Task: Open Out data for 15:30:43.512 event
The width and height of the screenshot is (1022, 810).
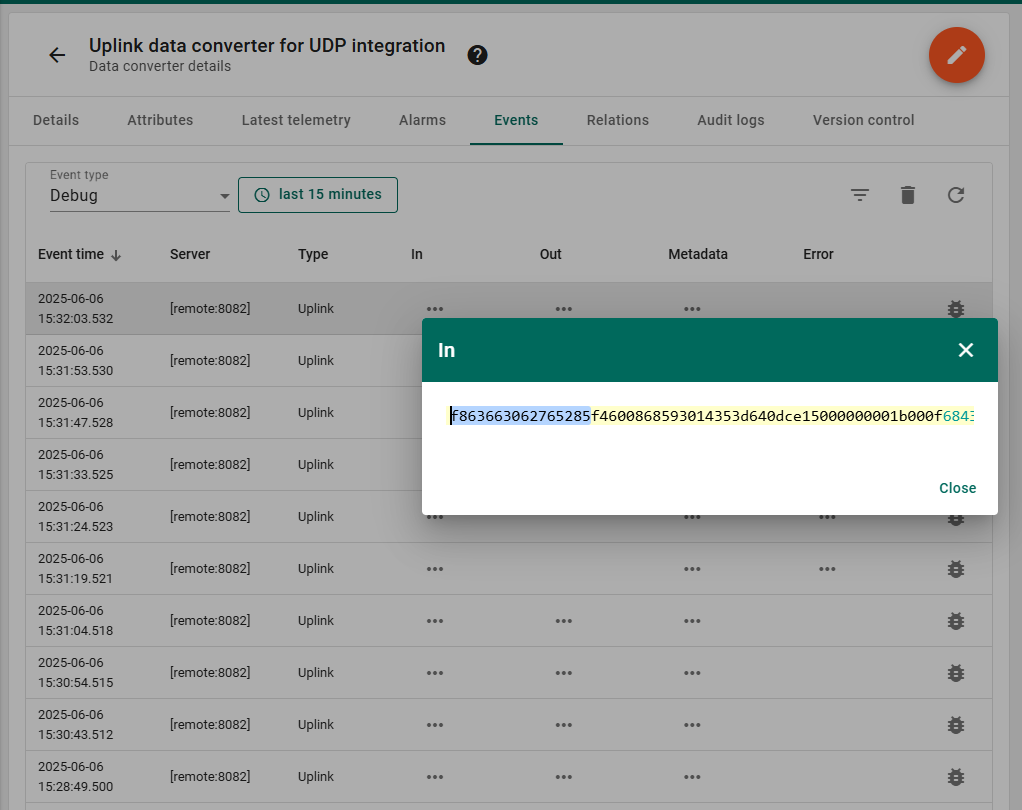Action: (564, 725)
